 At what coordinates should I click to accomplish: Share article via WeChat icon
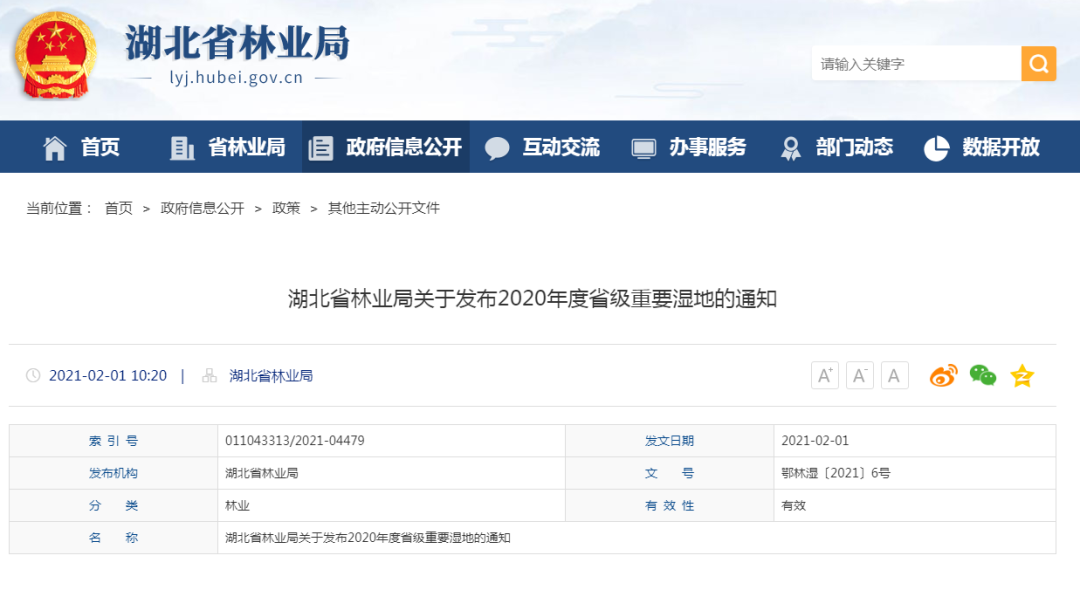click(983, 376)
